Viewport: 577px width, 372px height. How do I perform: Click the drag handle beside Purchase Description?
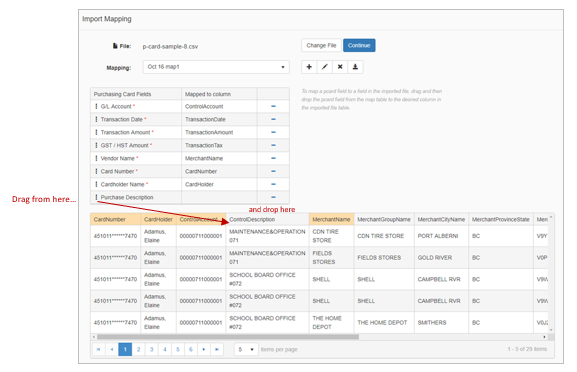(96, 197)
